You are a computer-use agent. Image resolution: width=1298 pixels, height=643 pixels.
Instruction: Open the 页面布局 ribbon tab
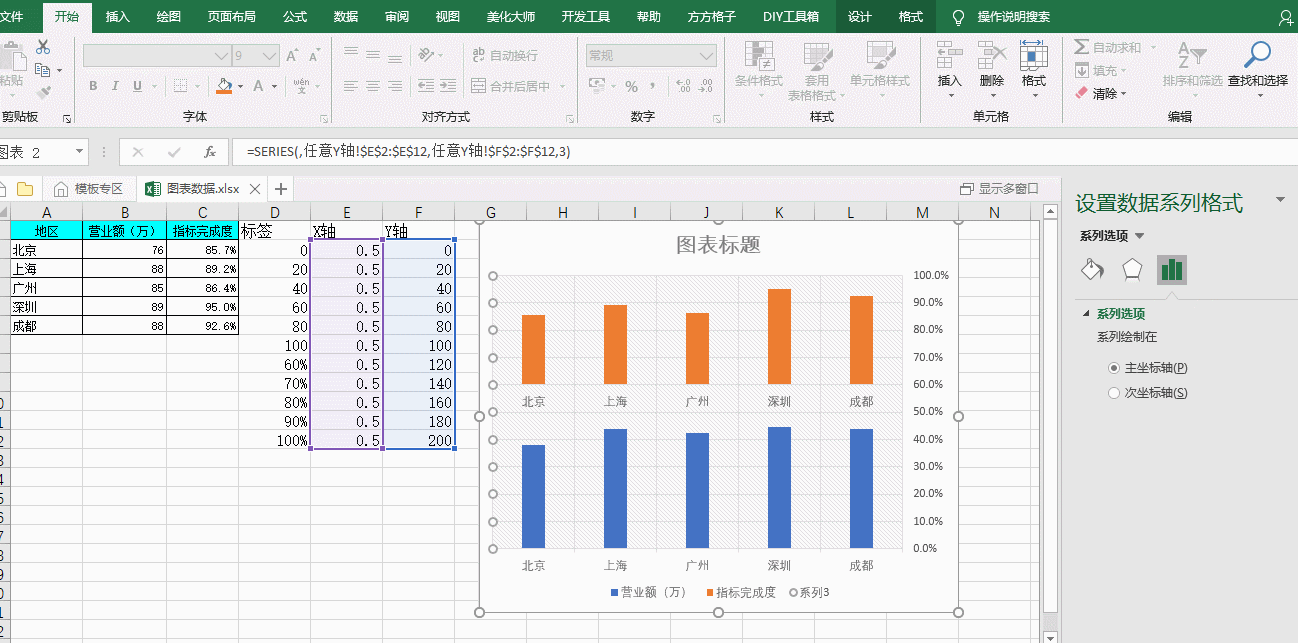pos(231,17)
